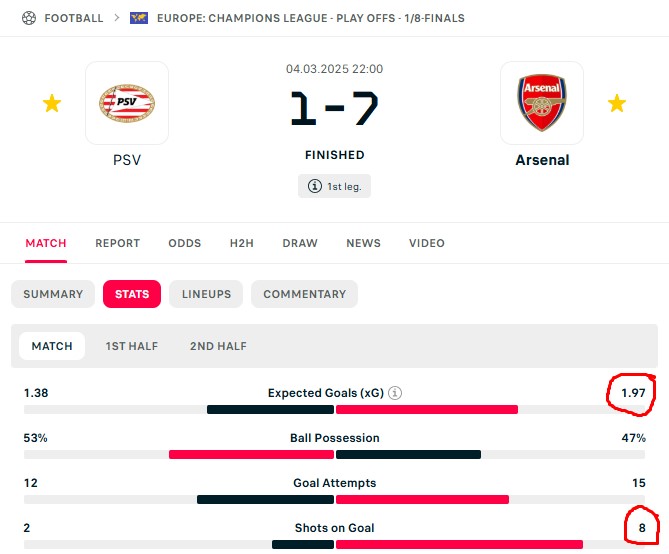Open the Commentary section
This screenshot has width=669, height=554.
click(x=305, y=294)
